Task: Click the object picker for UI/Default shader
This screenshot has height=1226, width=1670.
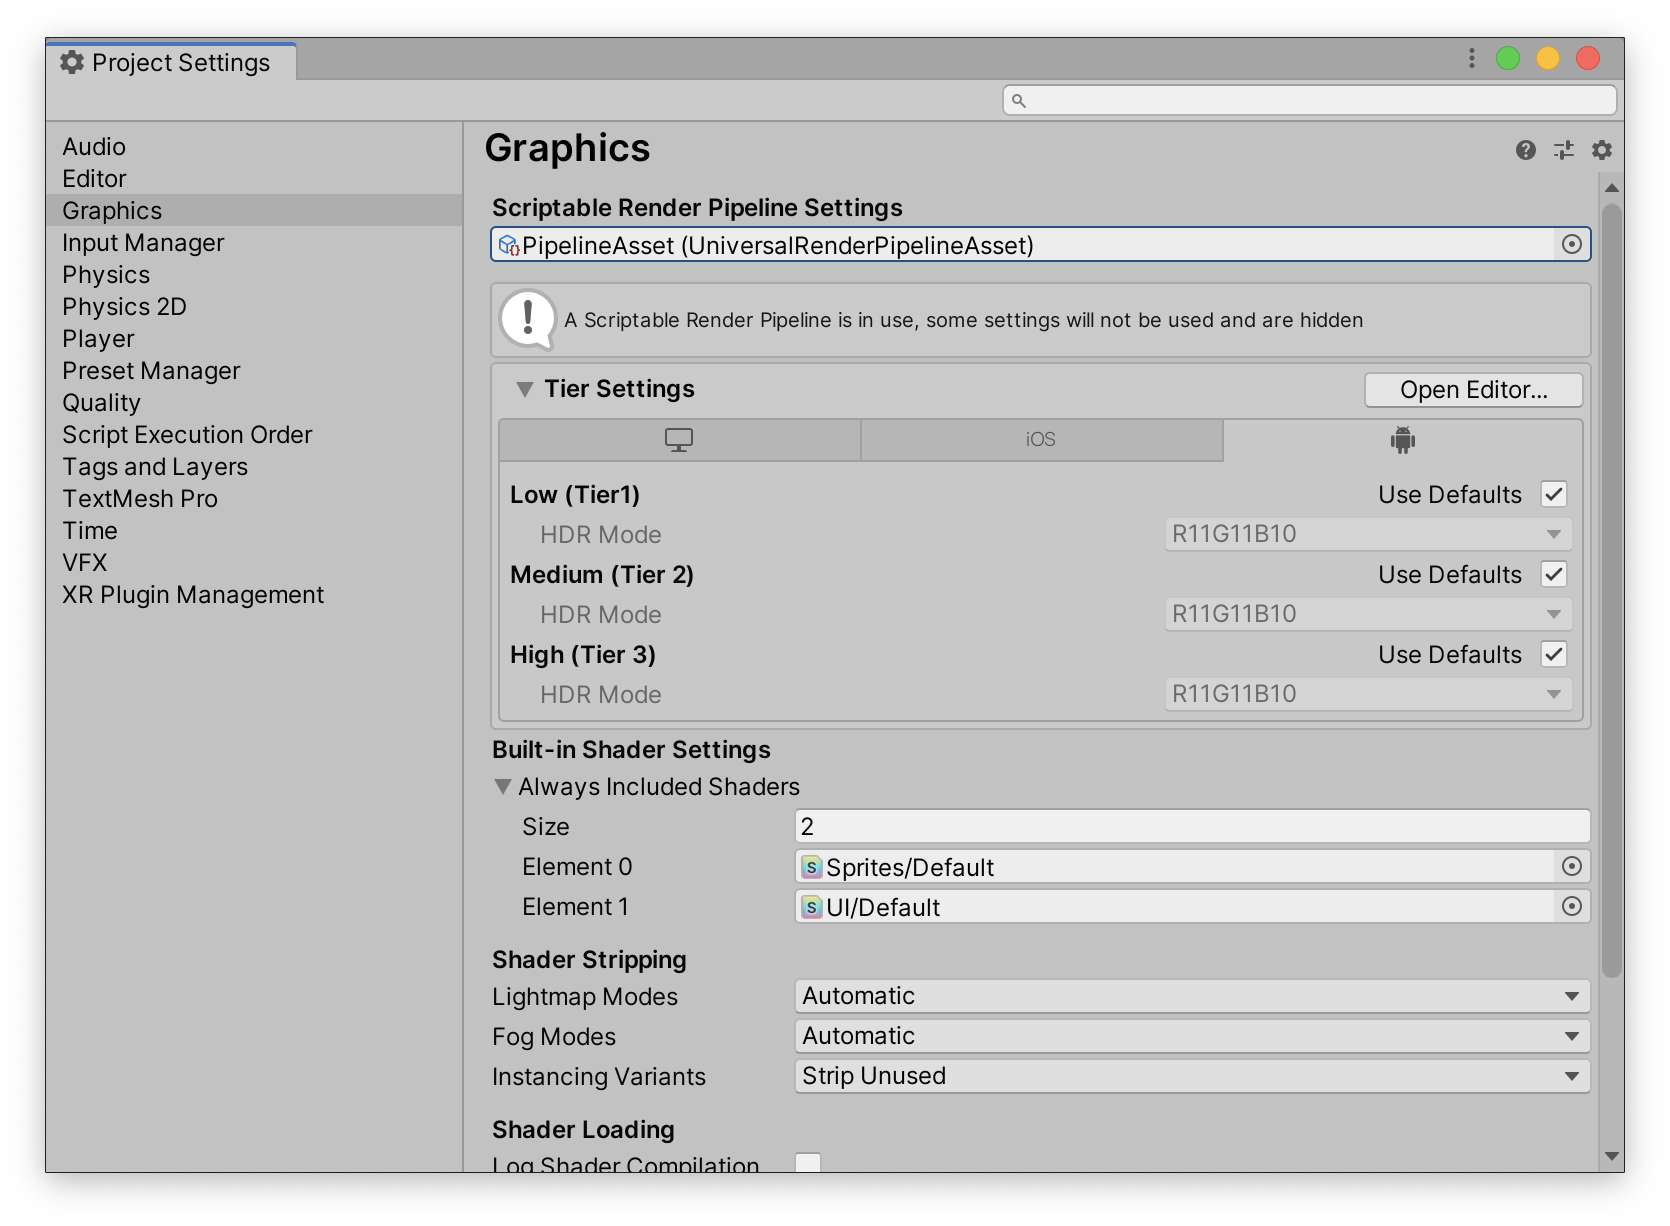Action: [1572, 906]
